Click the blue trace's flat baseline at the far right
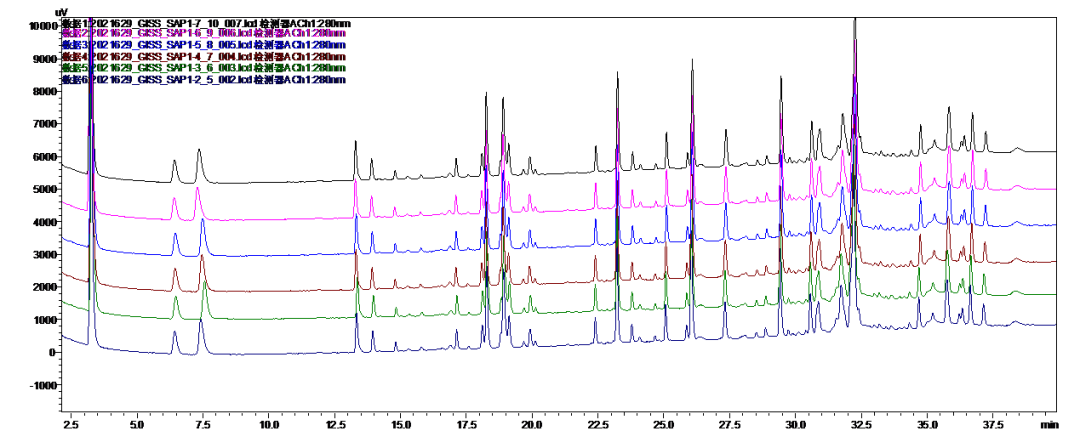This screenshot has height=431, width=1080. point(1040,225)
